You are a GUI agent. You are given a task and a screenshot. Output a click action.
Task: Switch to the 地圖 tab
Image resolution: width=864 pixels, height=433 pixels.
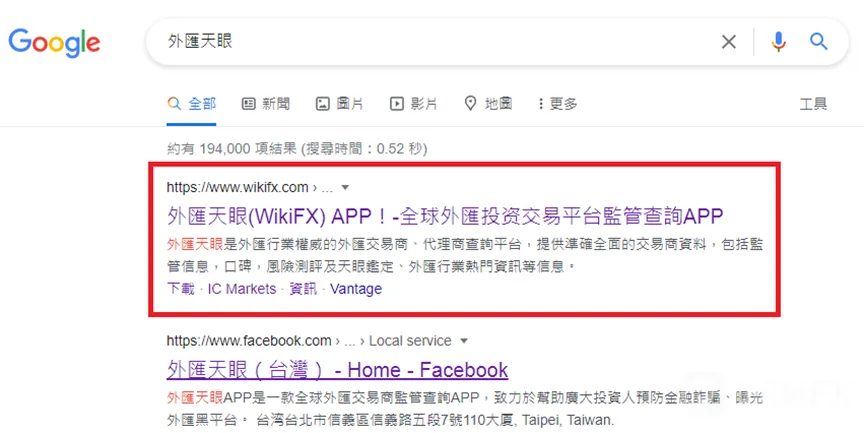click(x=488, y=104)
